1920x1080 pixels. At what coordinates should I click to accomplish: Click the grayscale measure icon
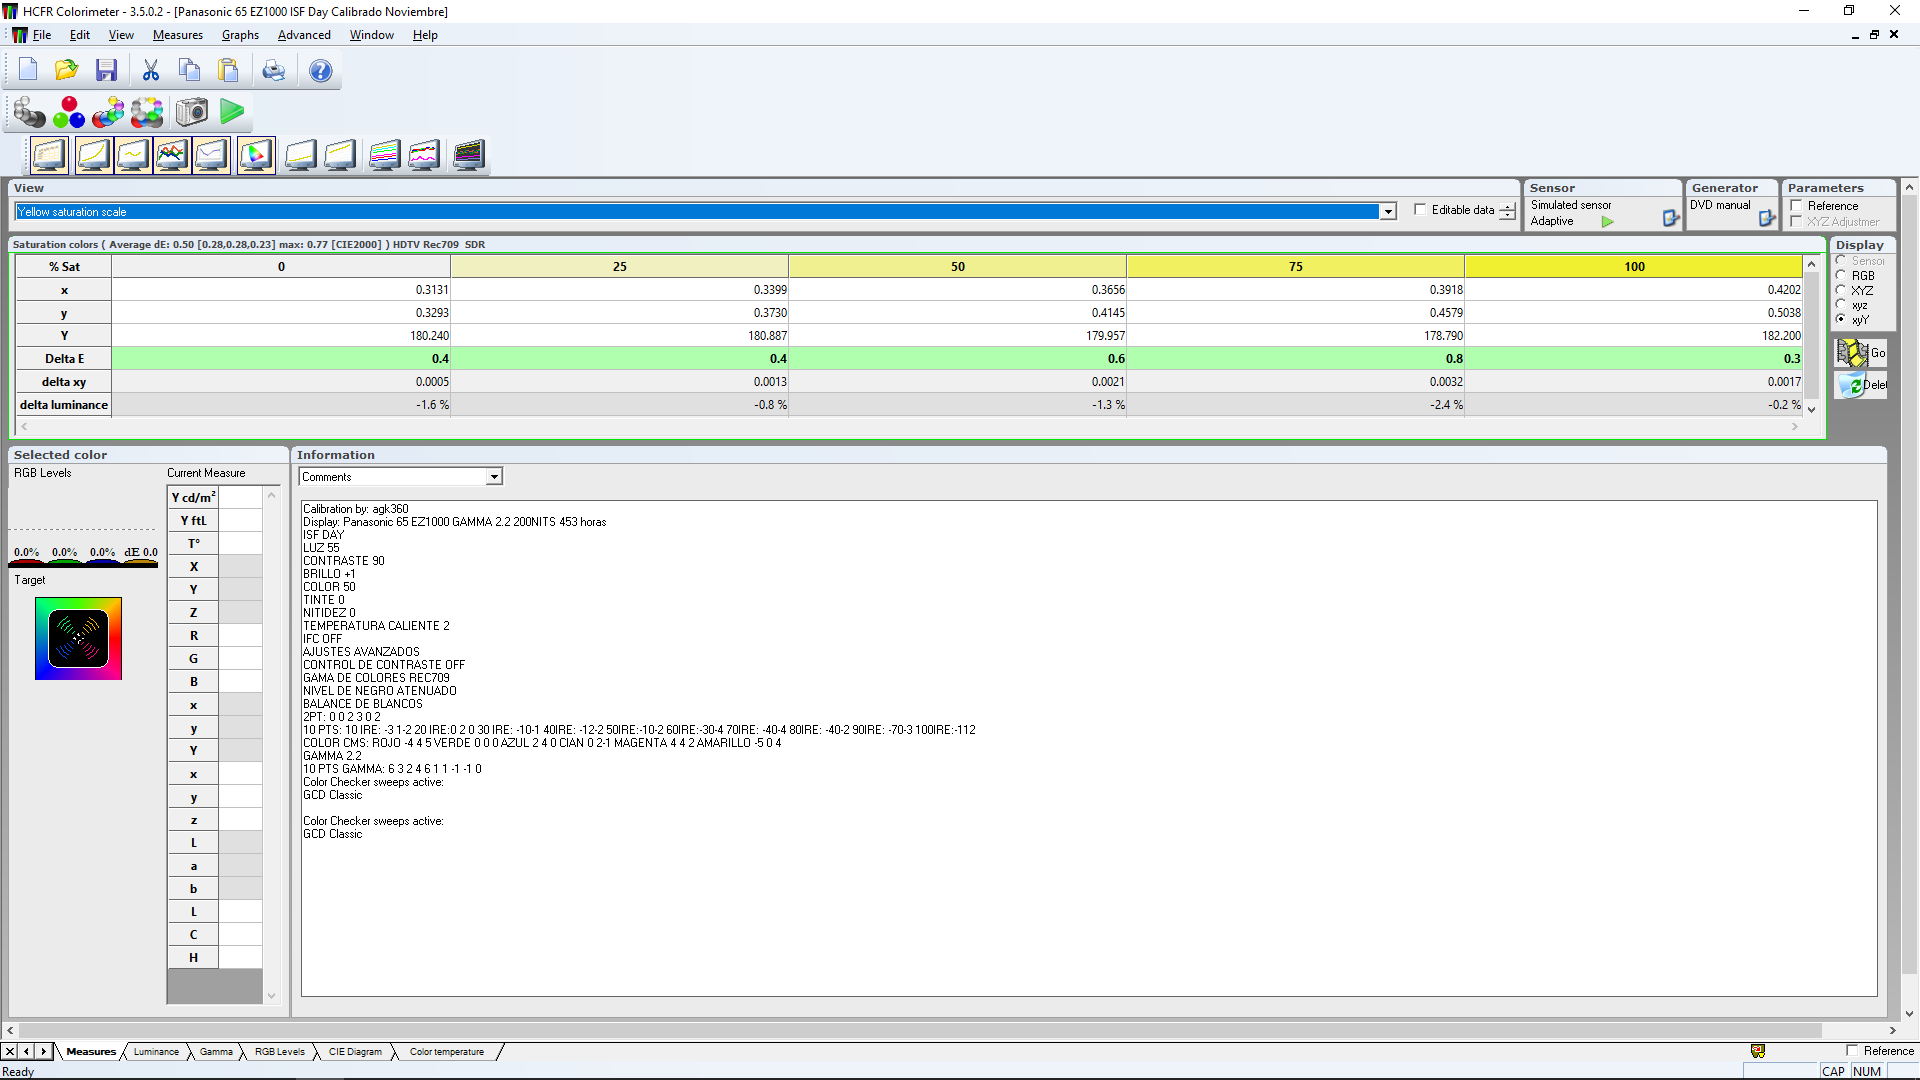pos(29,112)
